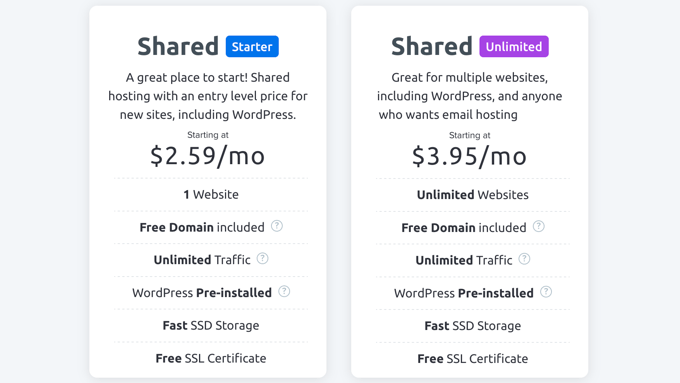Click 'WordPress Pre-installed' in Starter plan
This screenshot has height=383, width=680.
click(202, 293)
